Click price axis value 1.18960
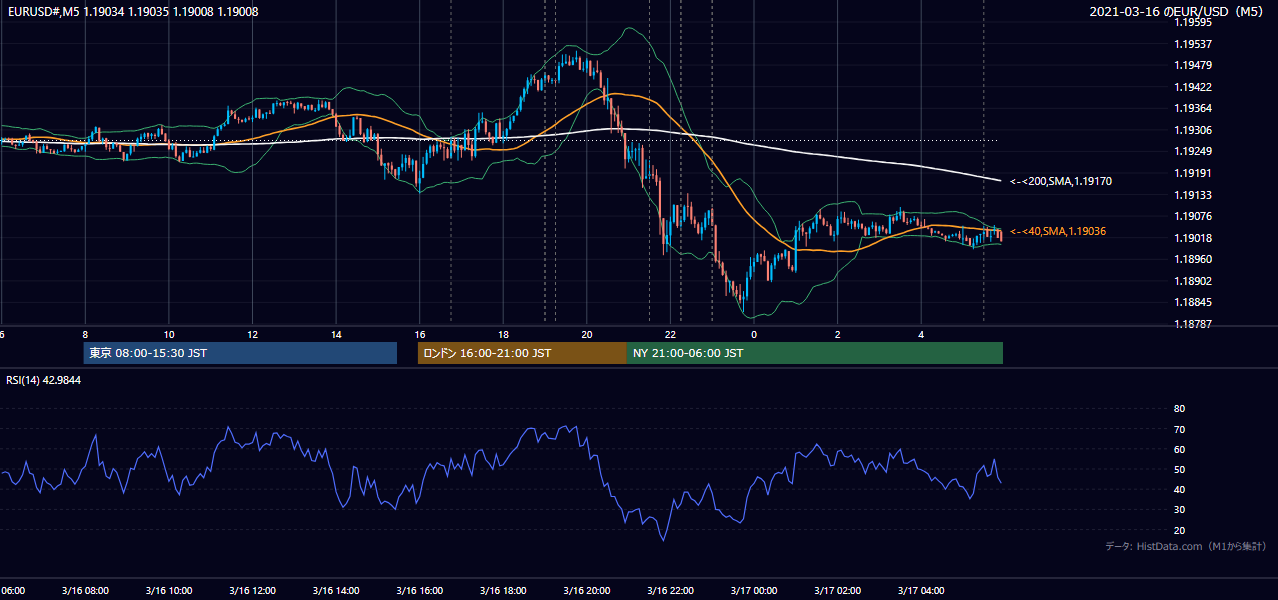The height and width of the screenshot is (600, 1278). [1193, 259]
